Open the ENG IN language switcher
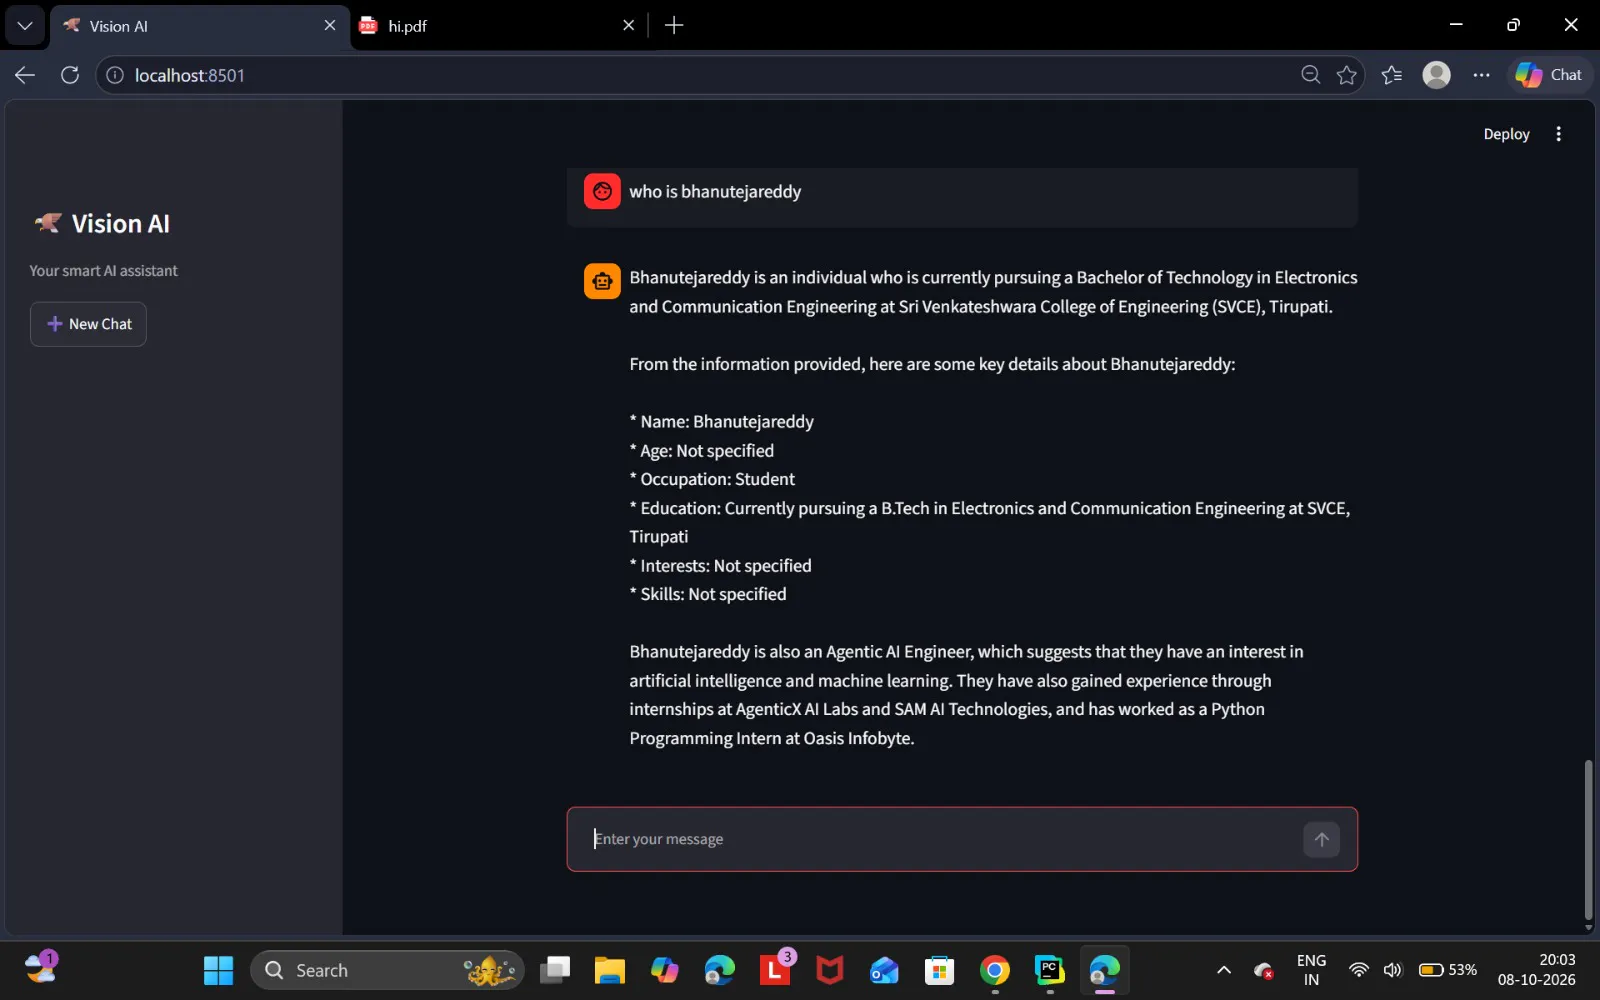The height and width of the screenshot is (1000, 1600). point(1311,970)
